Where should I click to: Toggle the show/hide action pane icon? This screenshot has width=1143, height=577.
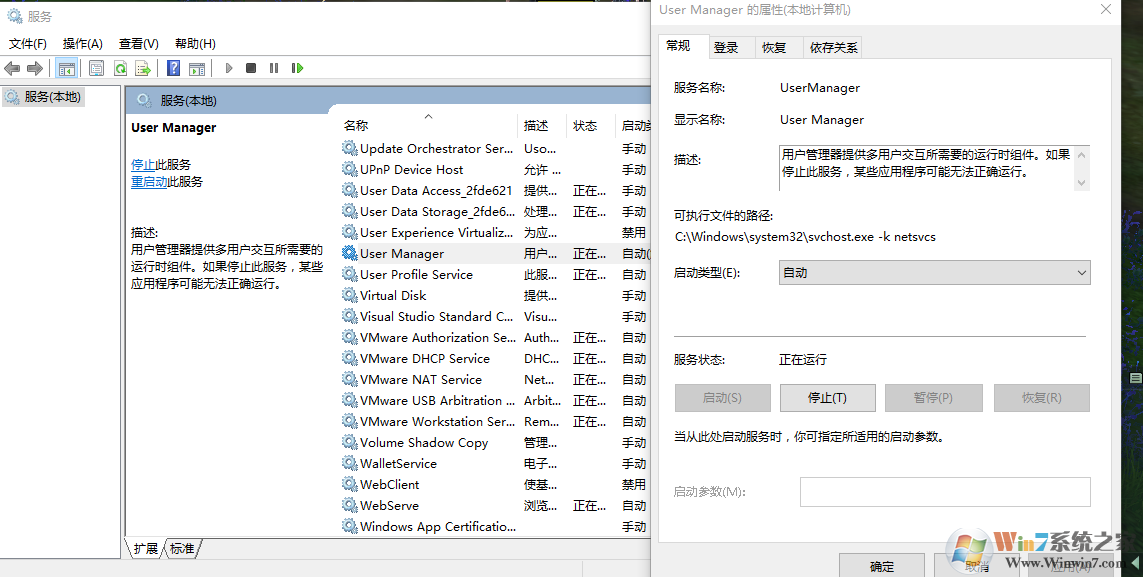197,68
